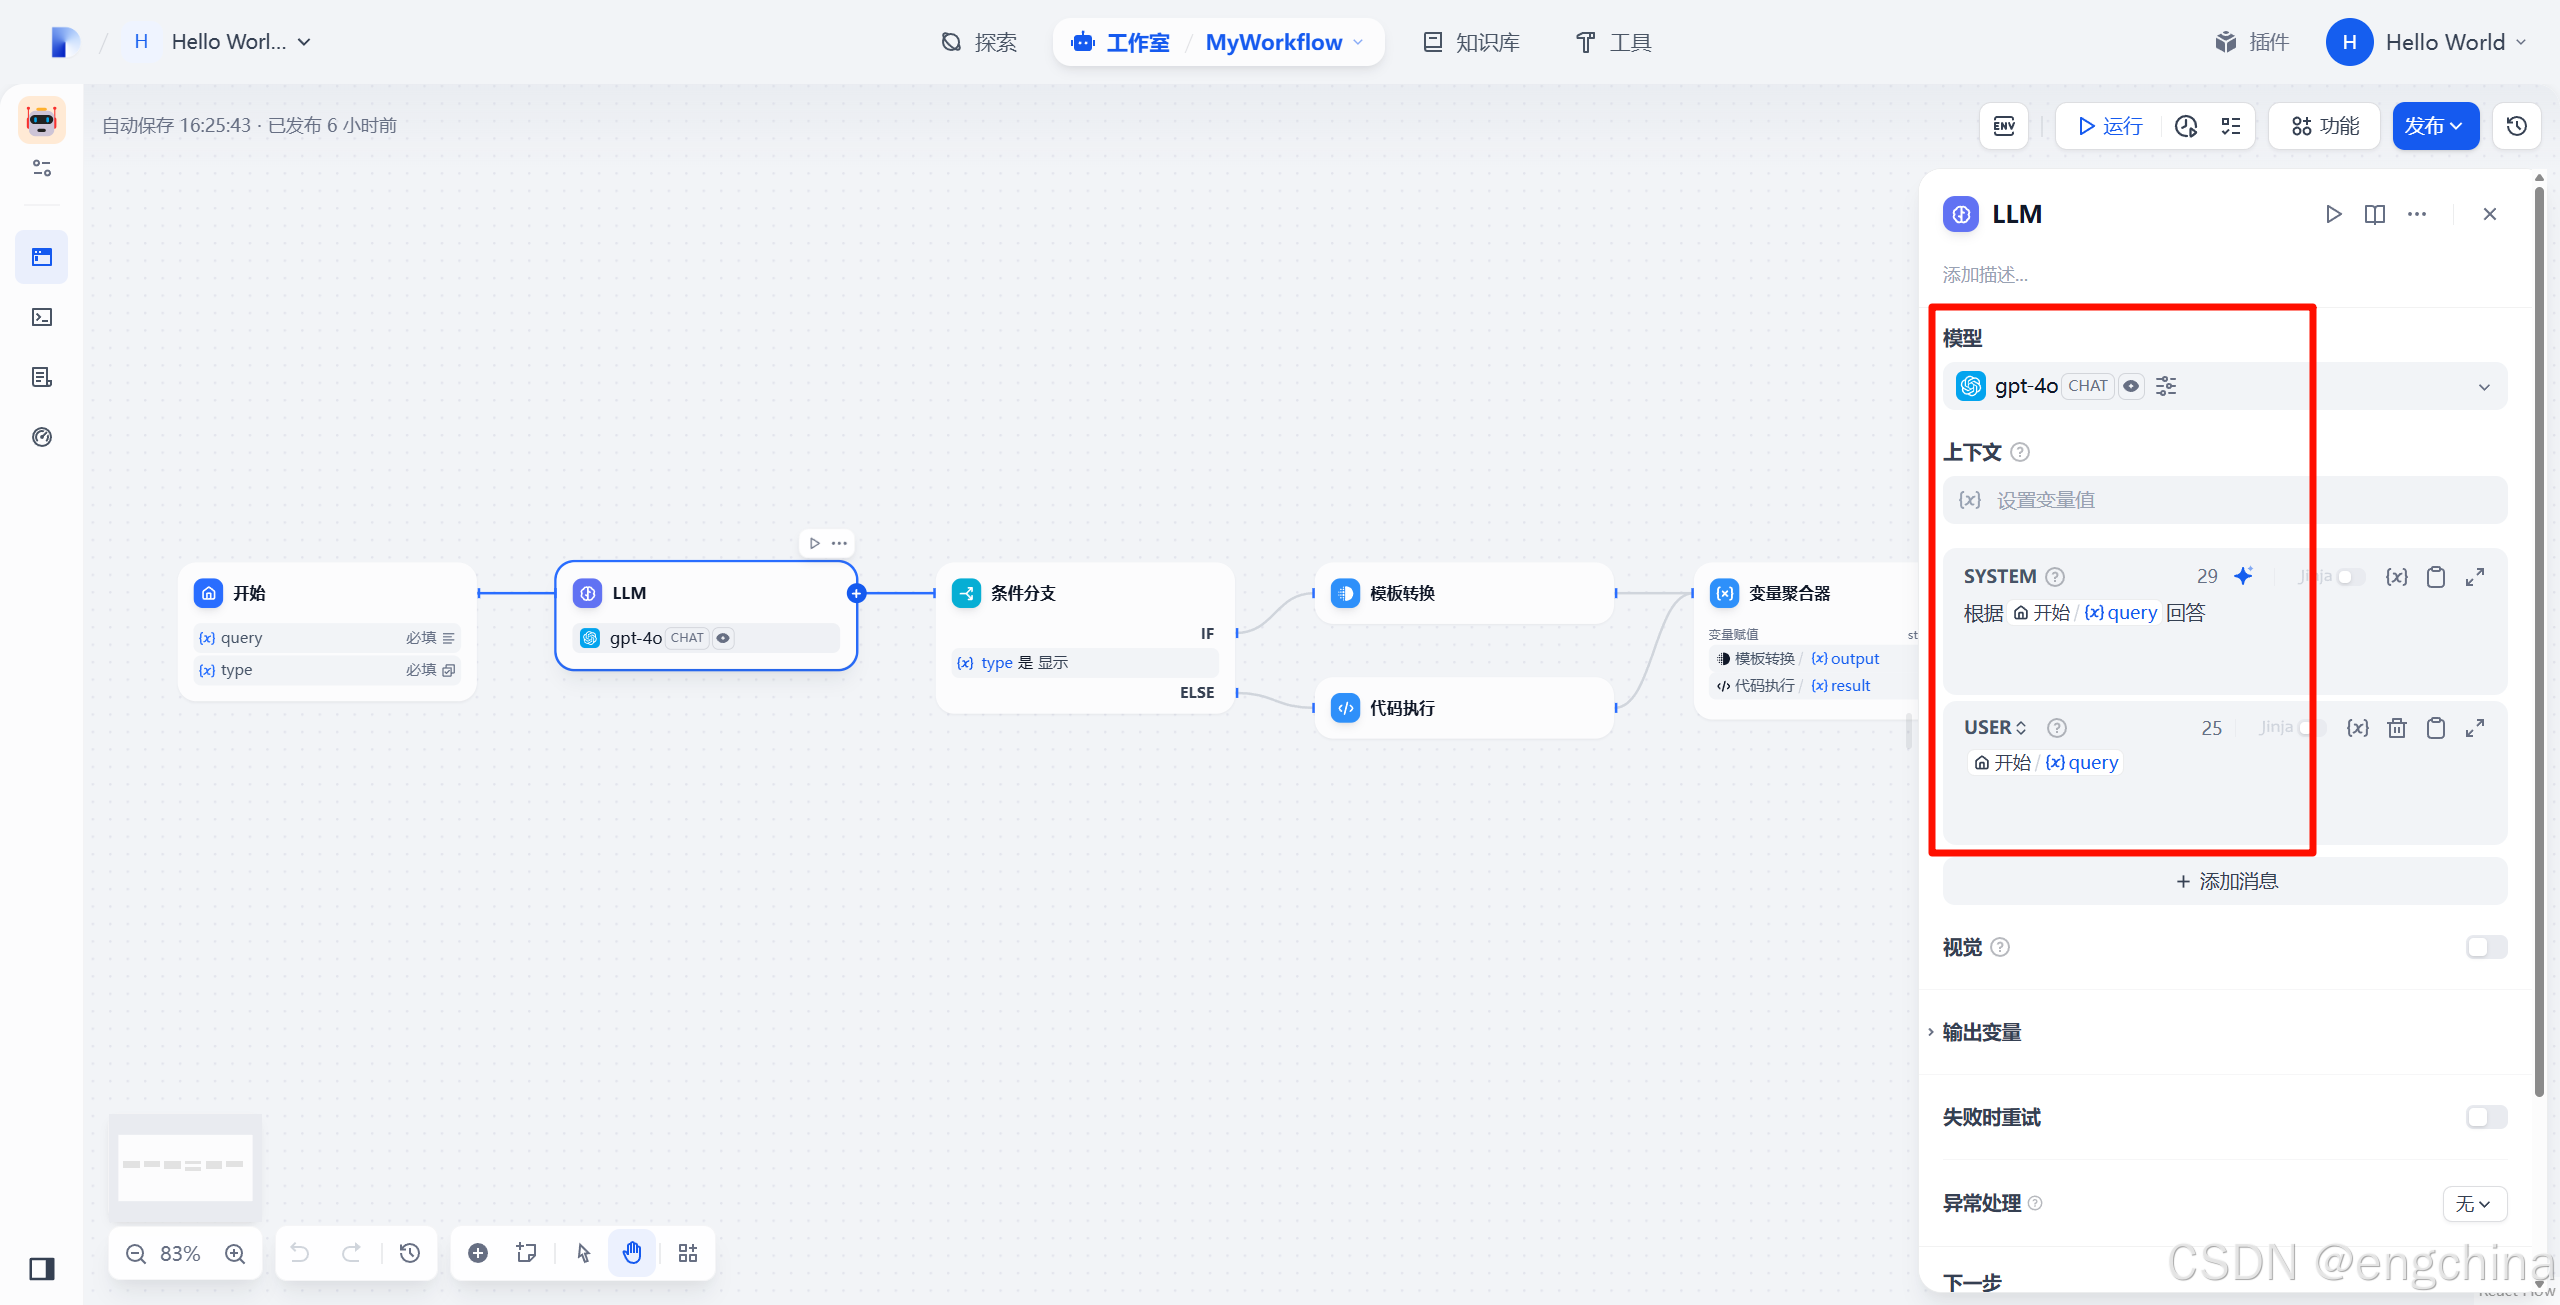Open the 探索 explore tab

[x=980, y=42]
